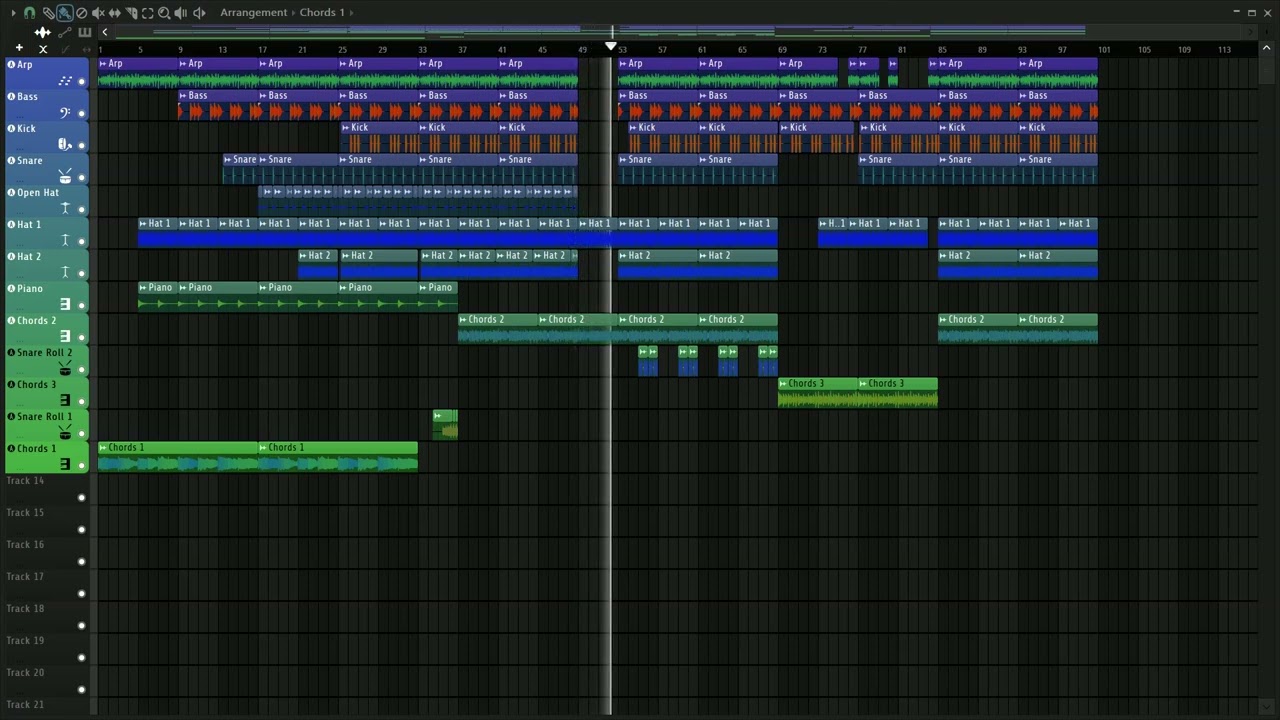Select the Mute tool speaker icon
1280x720 pixels.
[98, 13]
